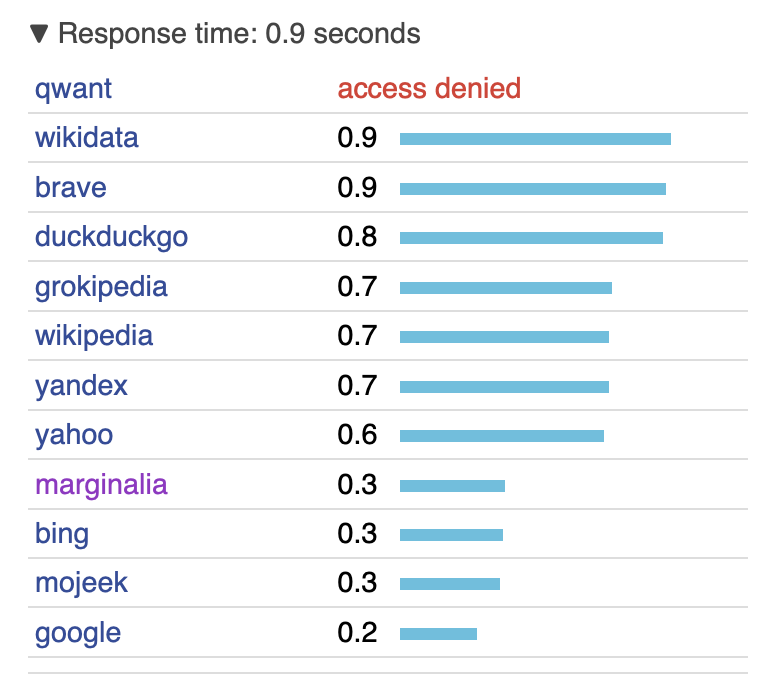Open the mojeek engine link
The width and height of the screenshot is (770, 688).
click(81, 583)
